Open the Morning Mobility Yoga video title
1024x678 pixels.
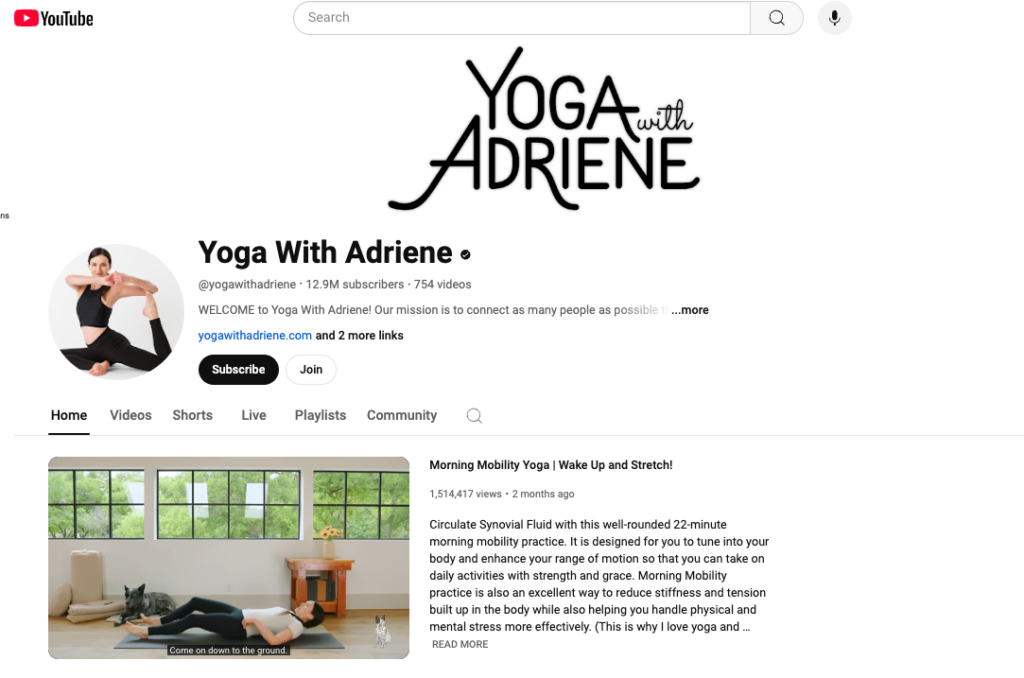pos(551,465)
